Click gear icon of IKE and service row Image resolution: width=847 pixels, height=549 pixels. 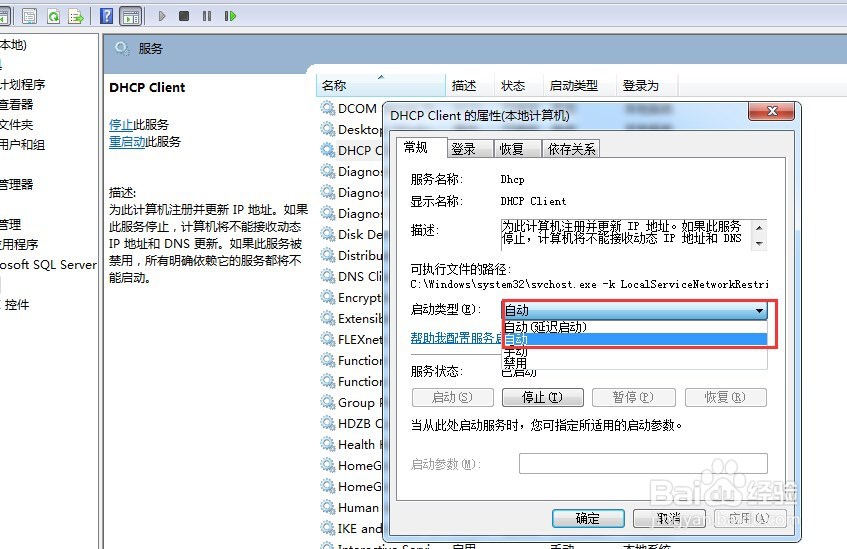(327, 528)
